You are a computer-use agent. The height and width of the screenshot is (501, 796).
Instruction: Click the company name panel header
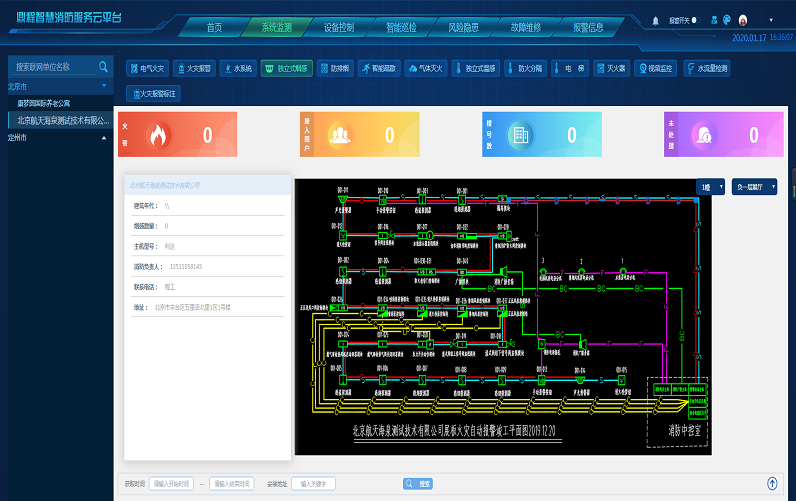tap(208, 185)
